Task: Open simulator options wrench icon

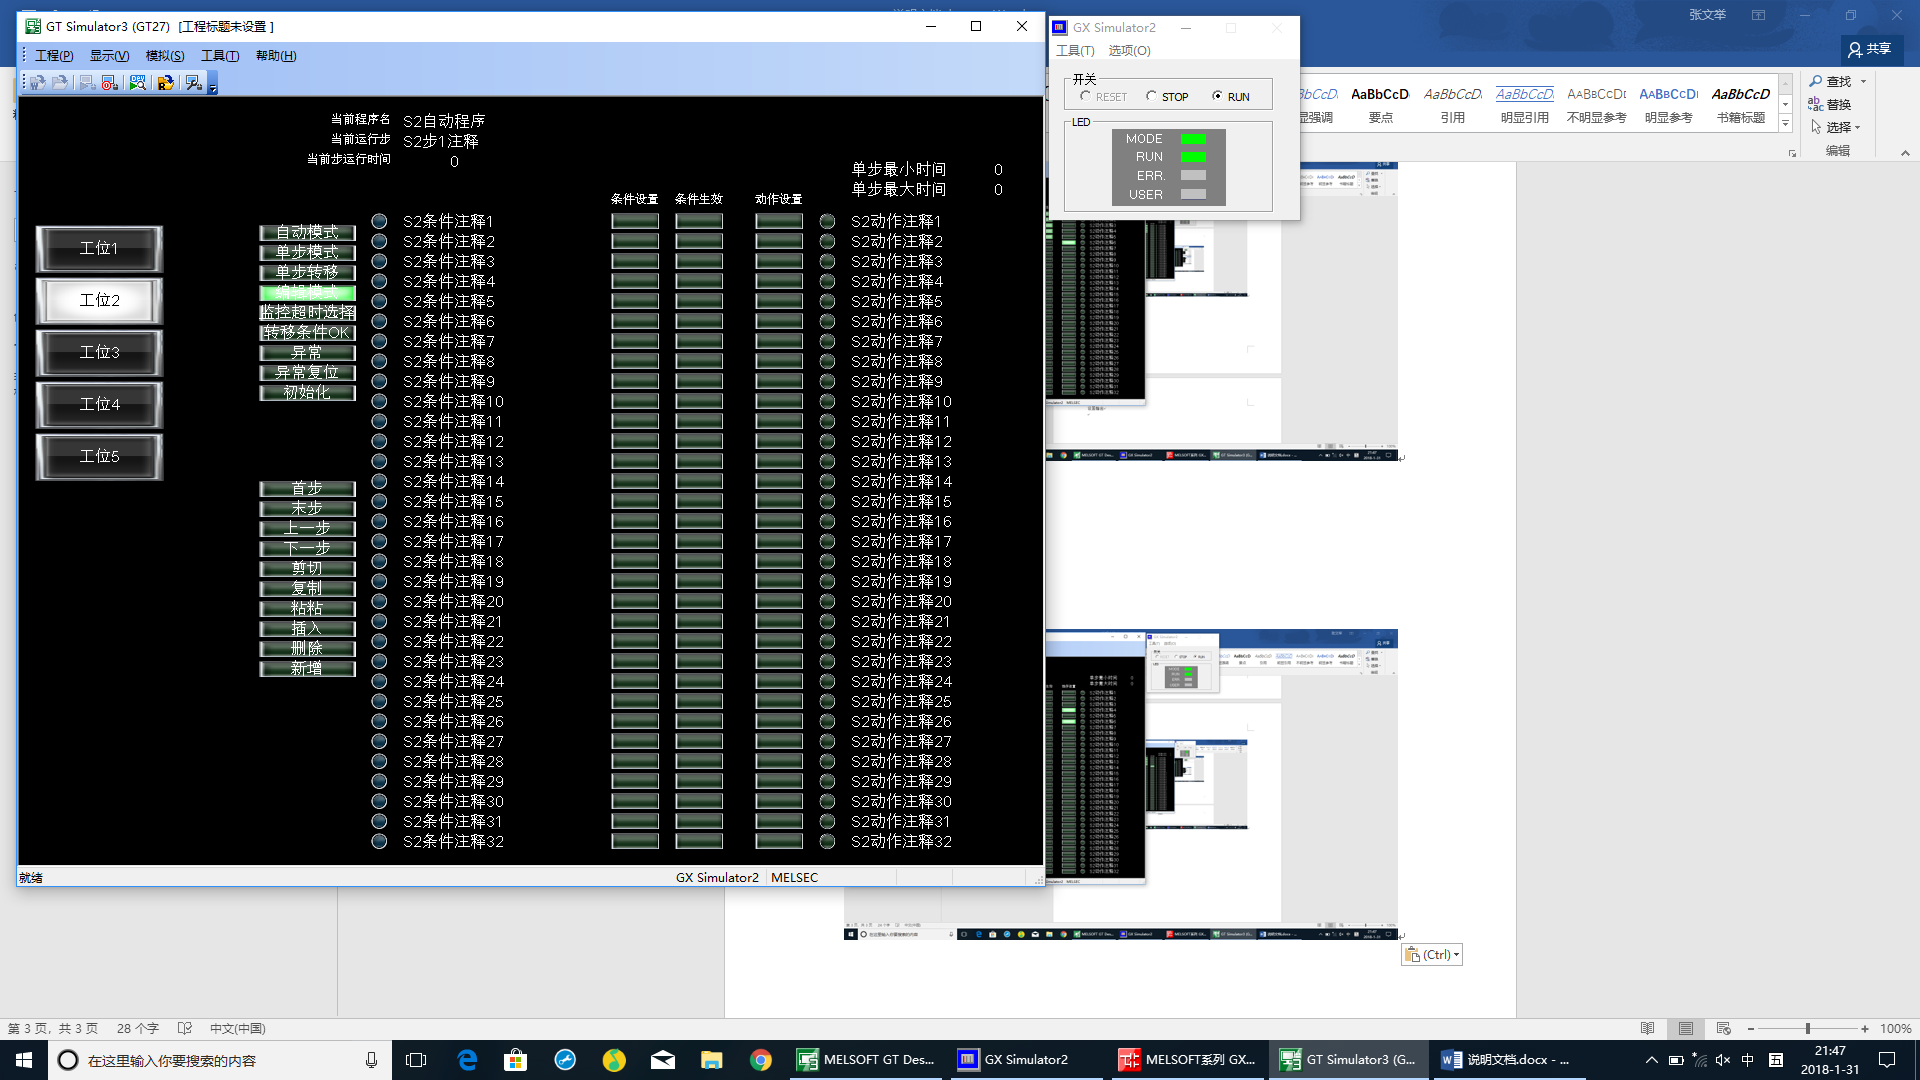Action: [193, 83]
